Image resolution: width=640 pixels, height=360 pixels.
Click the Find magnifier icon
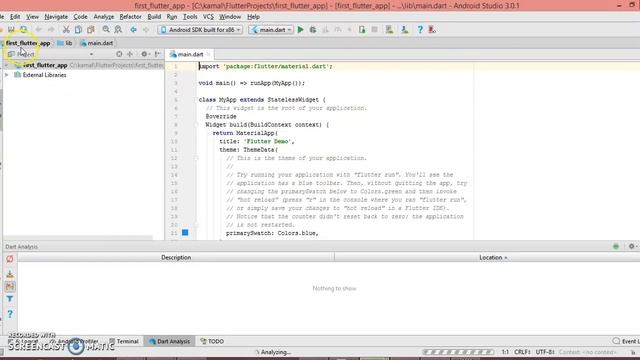(106, 29)
